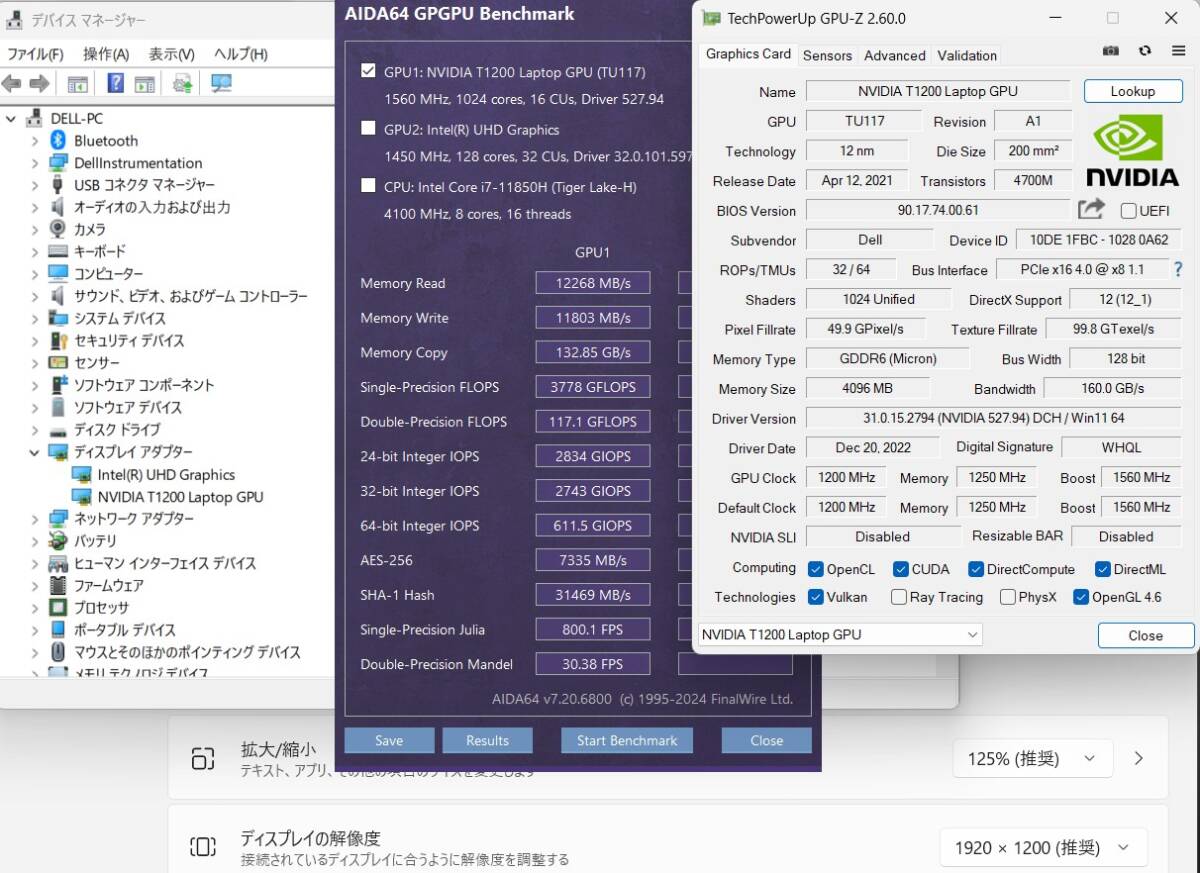Click the NVIDIA logo in GPU-Z
Viewport: 1200px width, 873px height.
[1133, 150]
